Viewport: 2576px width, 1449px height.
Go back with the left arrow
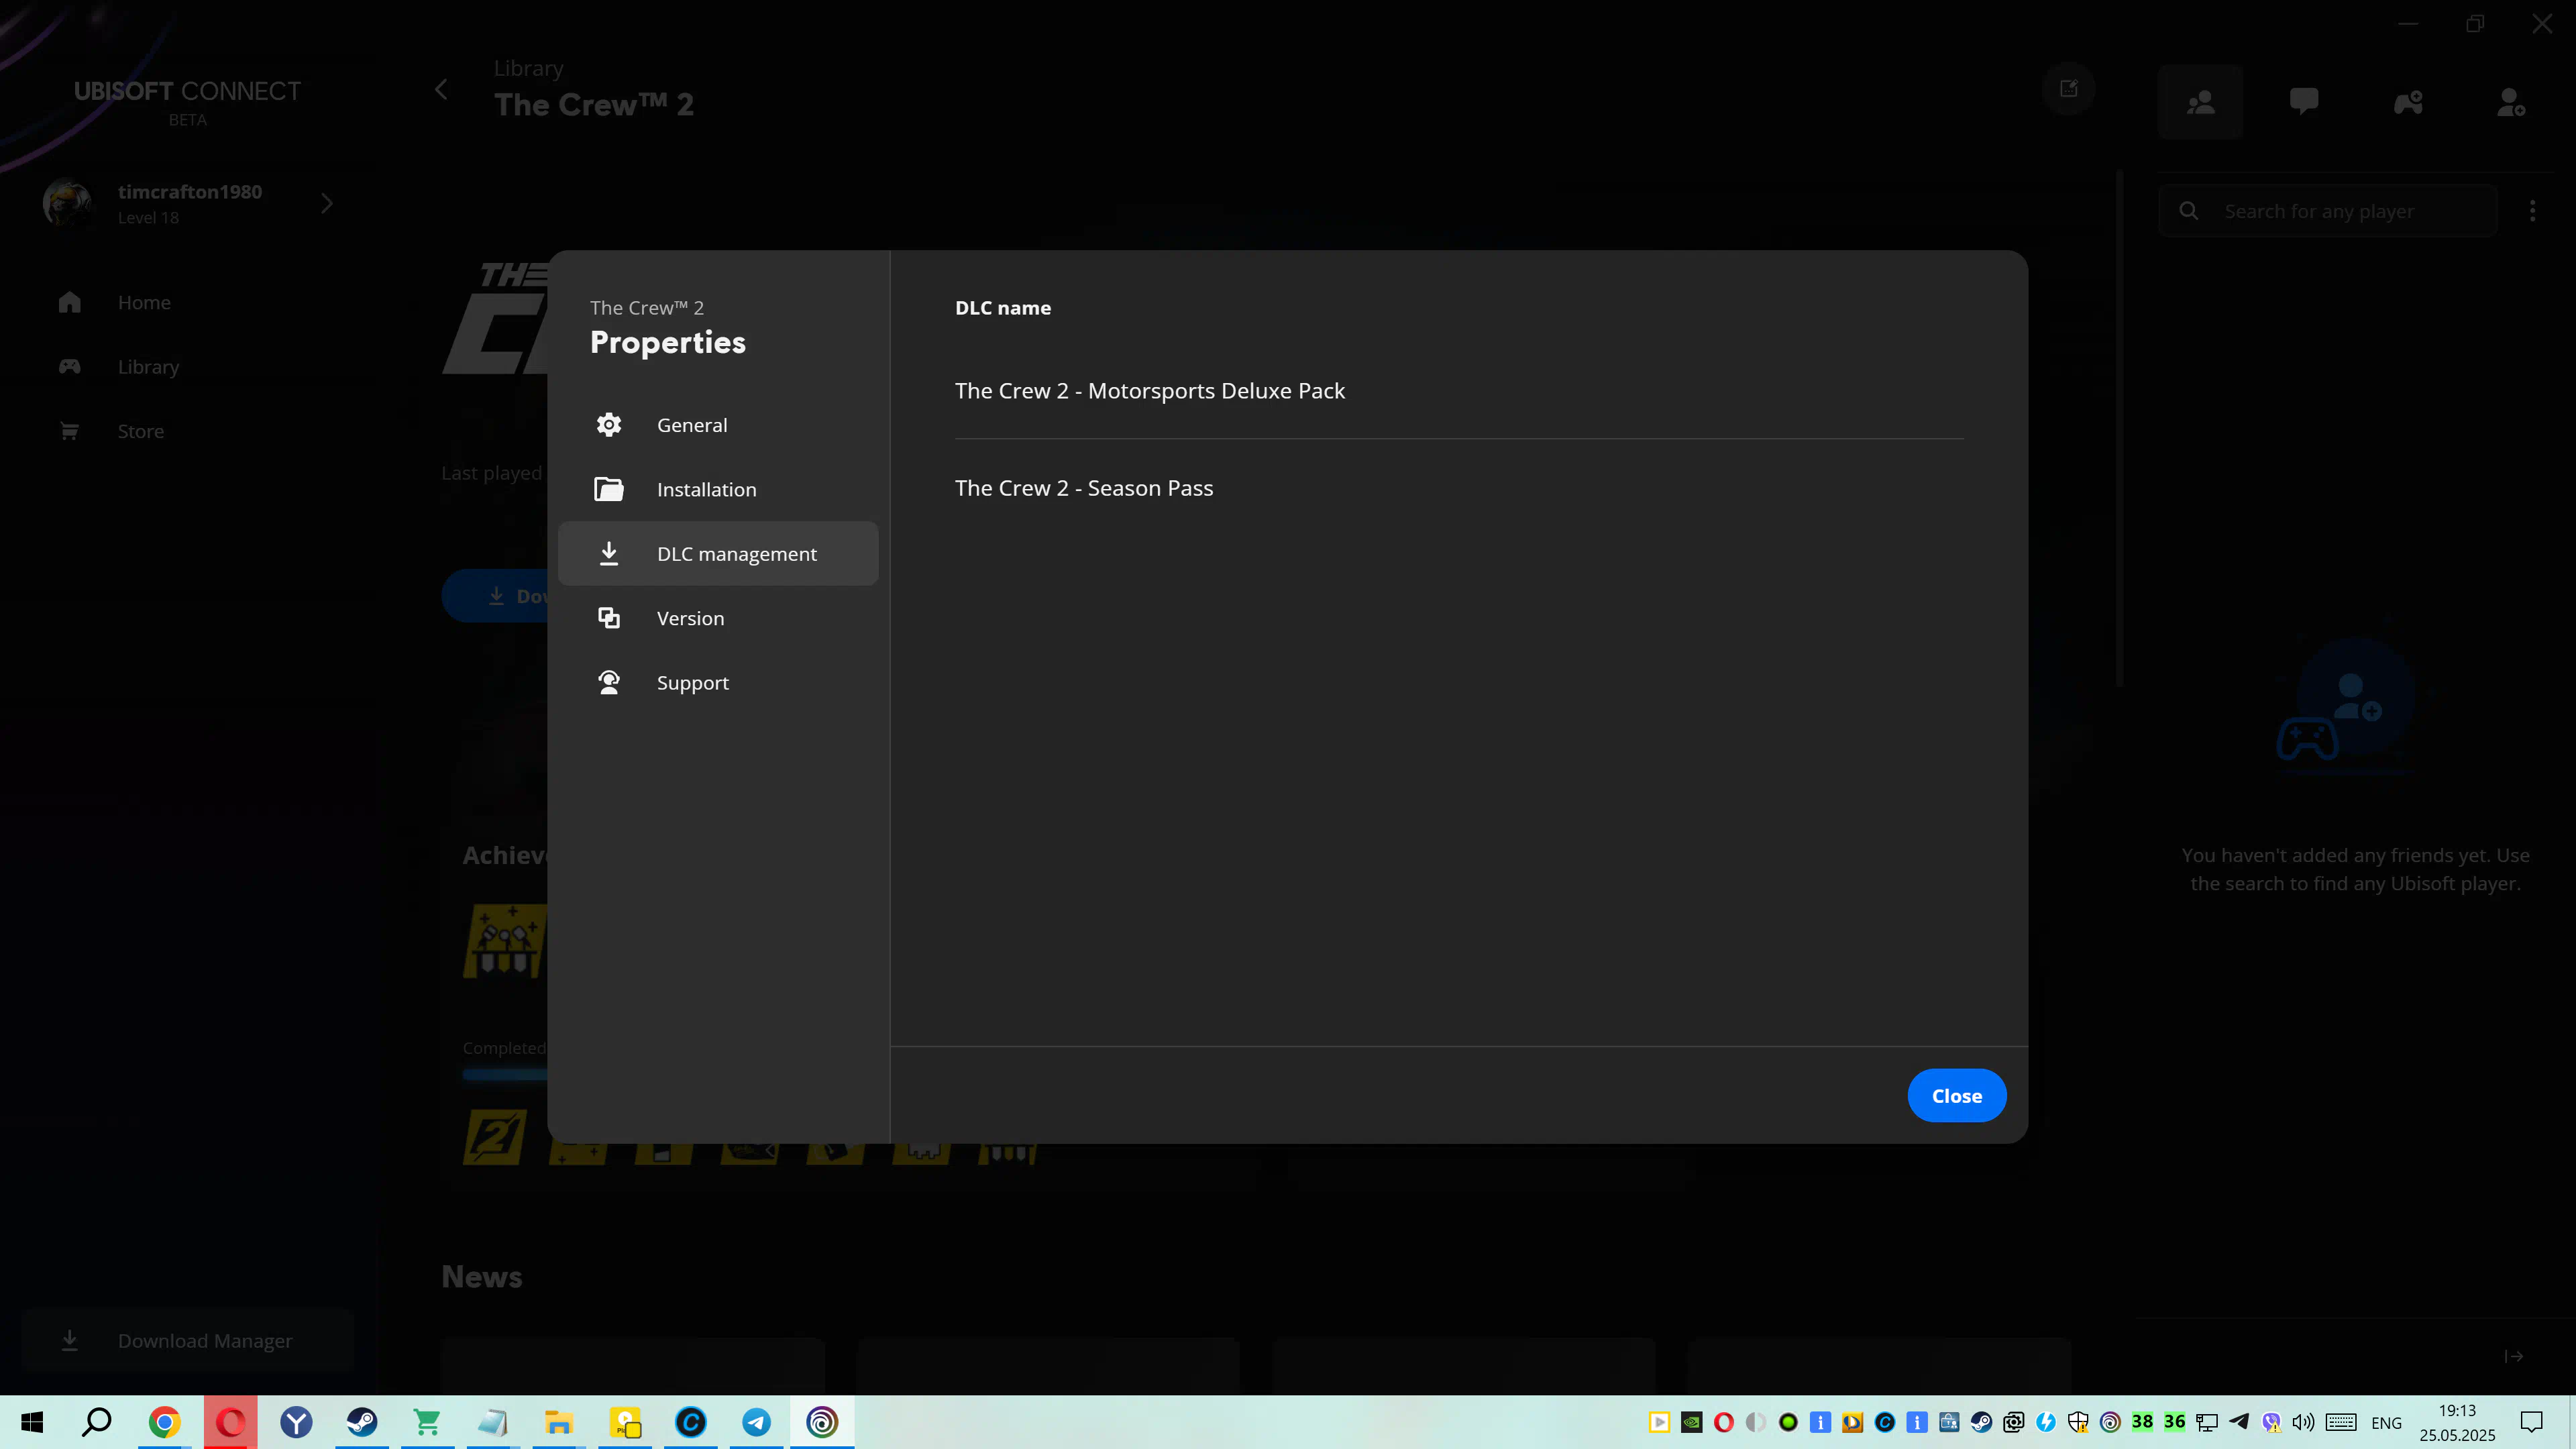tap(441, 89)
